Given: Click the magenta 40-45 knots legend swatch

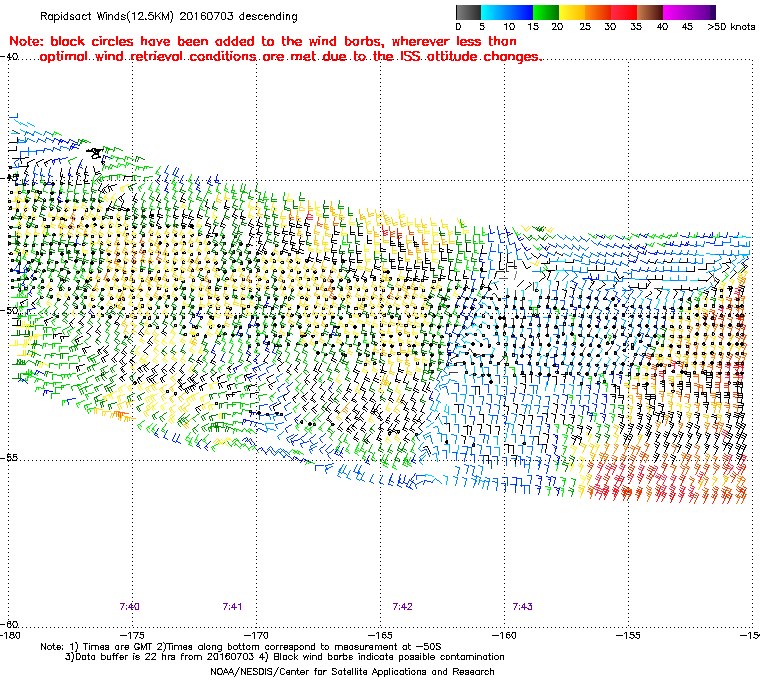Looking at the screenshot, I should (676, 13).
